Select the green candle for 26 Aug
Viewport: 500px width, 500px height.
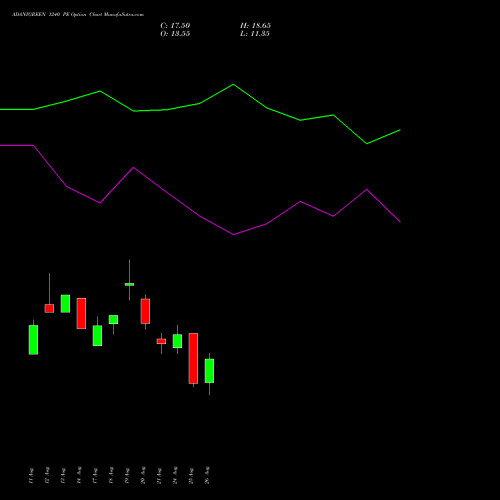(209, 371)
